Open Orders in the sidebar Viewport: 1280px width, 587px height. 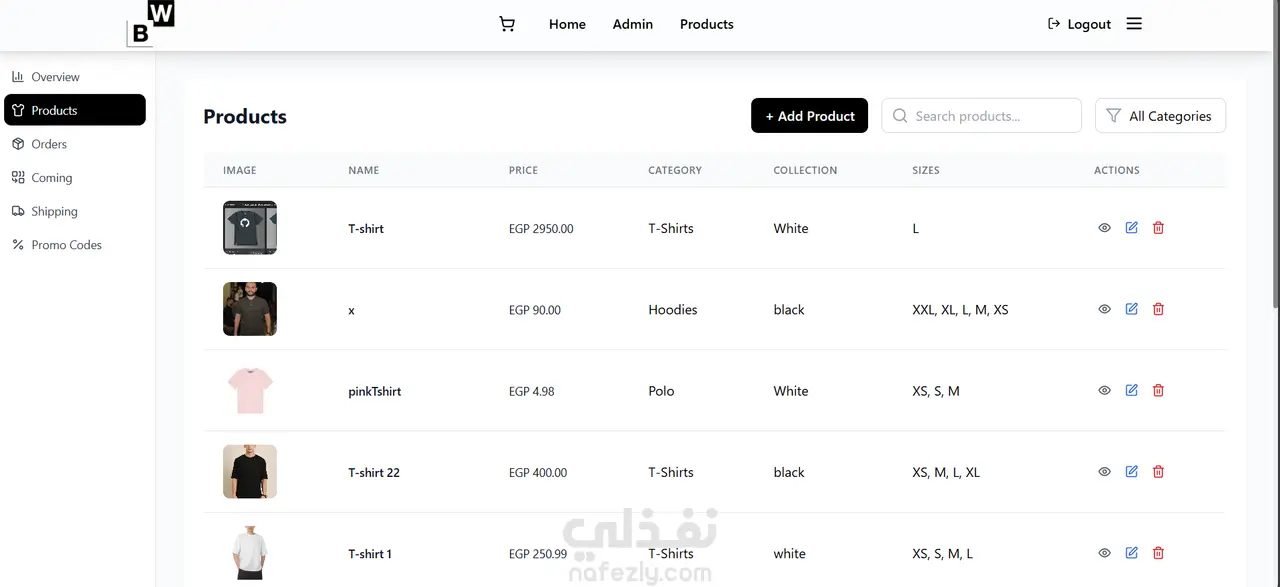tap(48, 144)
